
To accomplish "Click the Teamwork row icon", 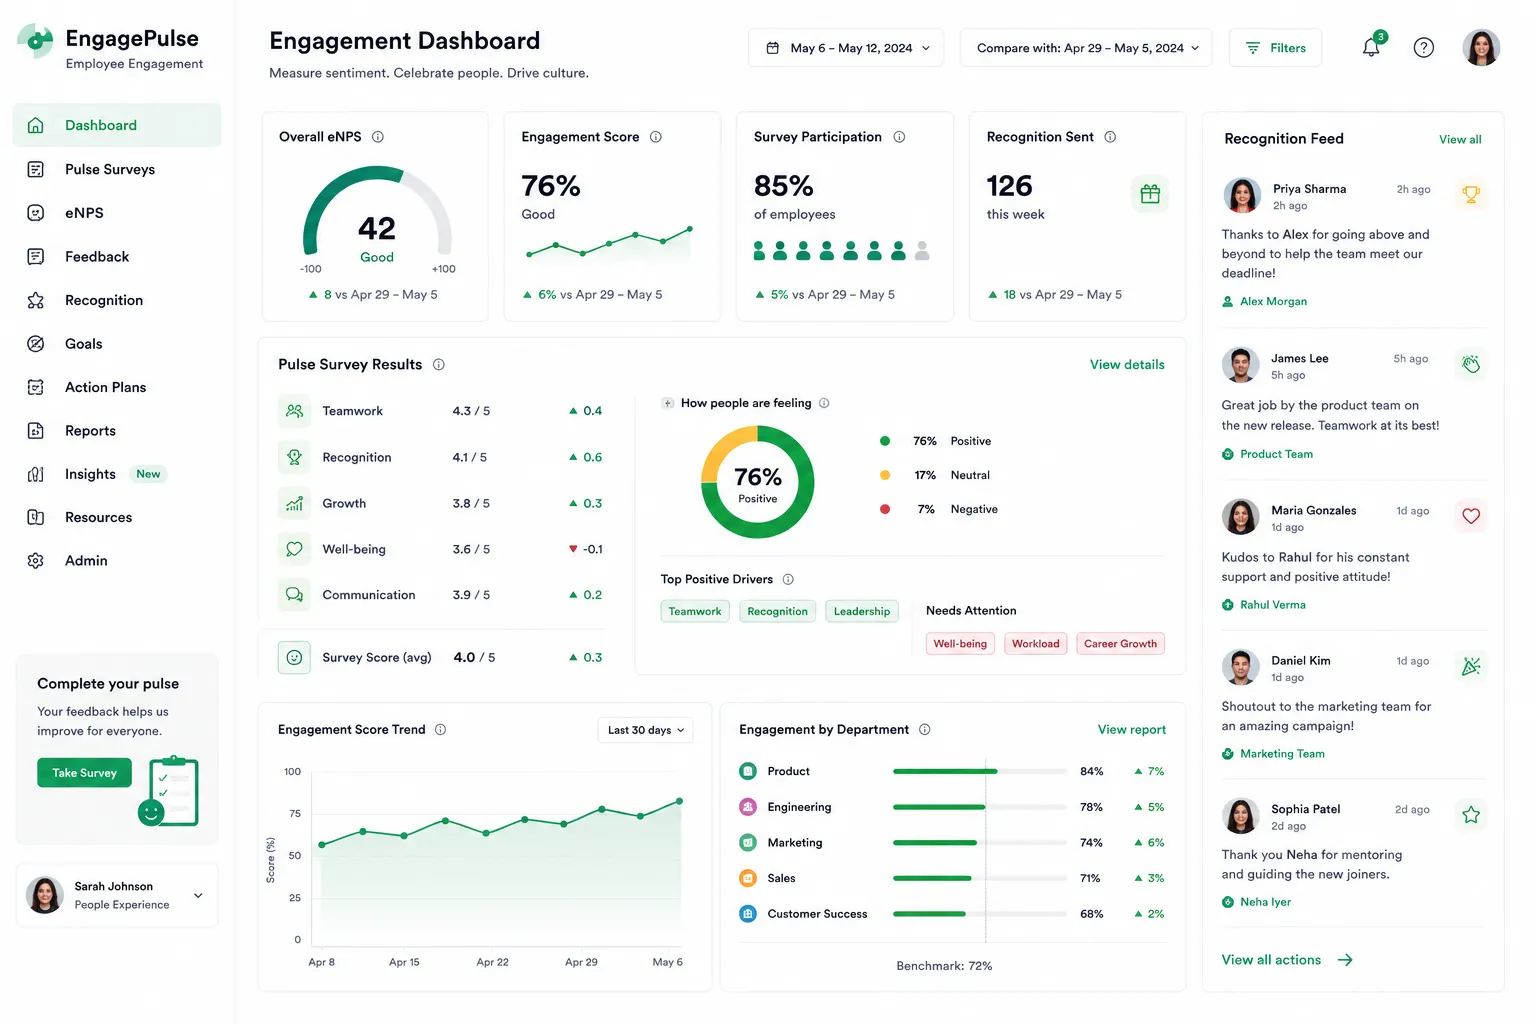I will tap(294, 411).
